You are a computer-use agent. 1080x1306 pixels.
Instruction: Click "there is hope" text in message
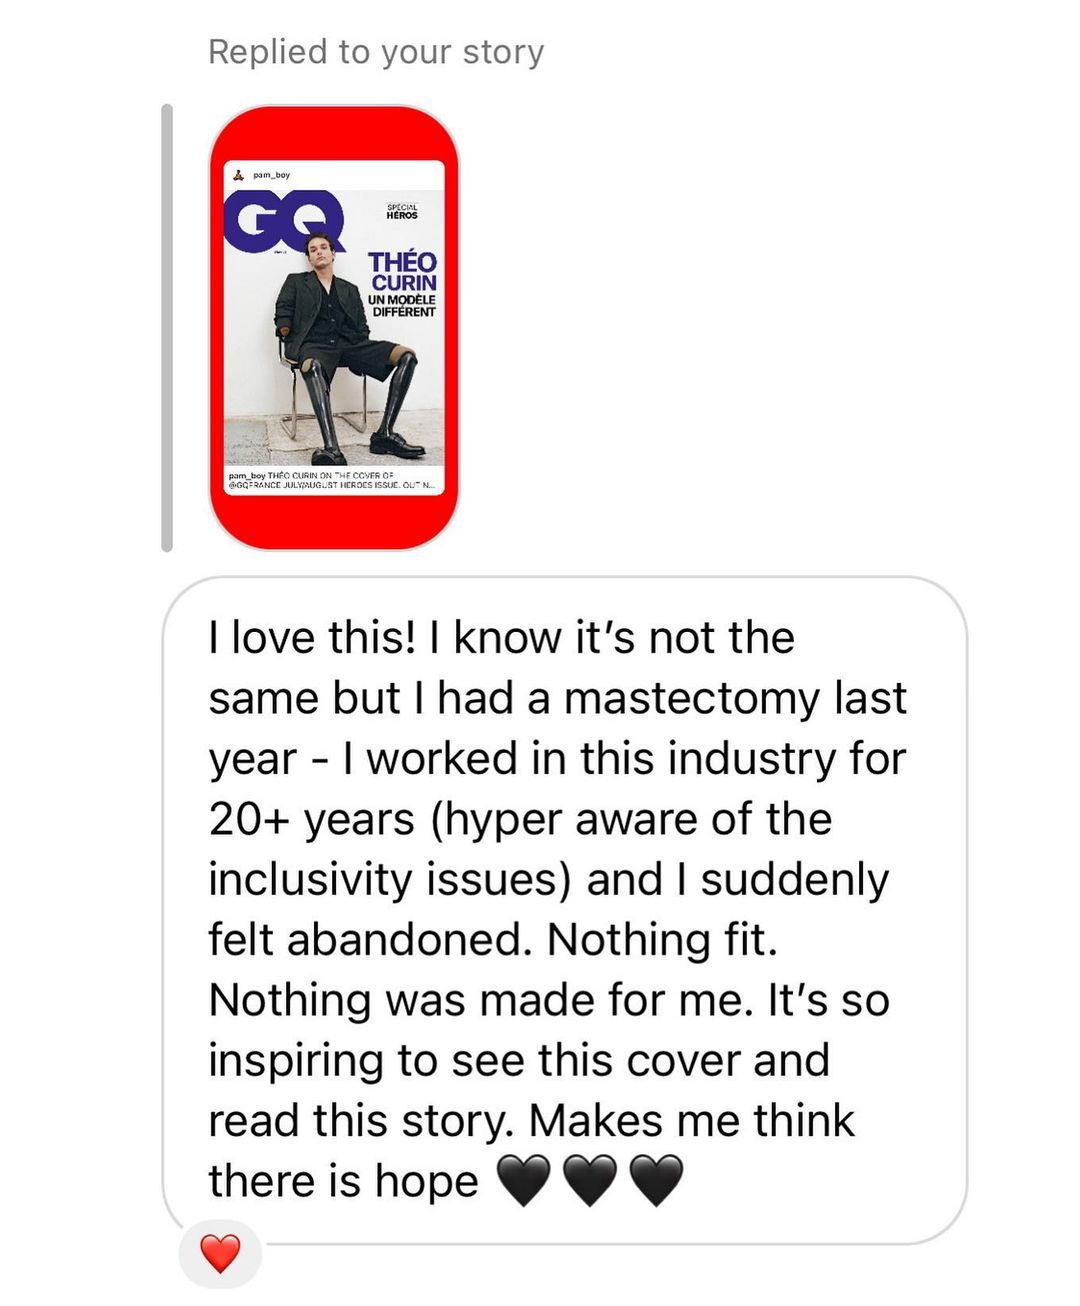344,1181
